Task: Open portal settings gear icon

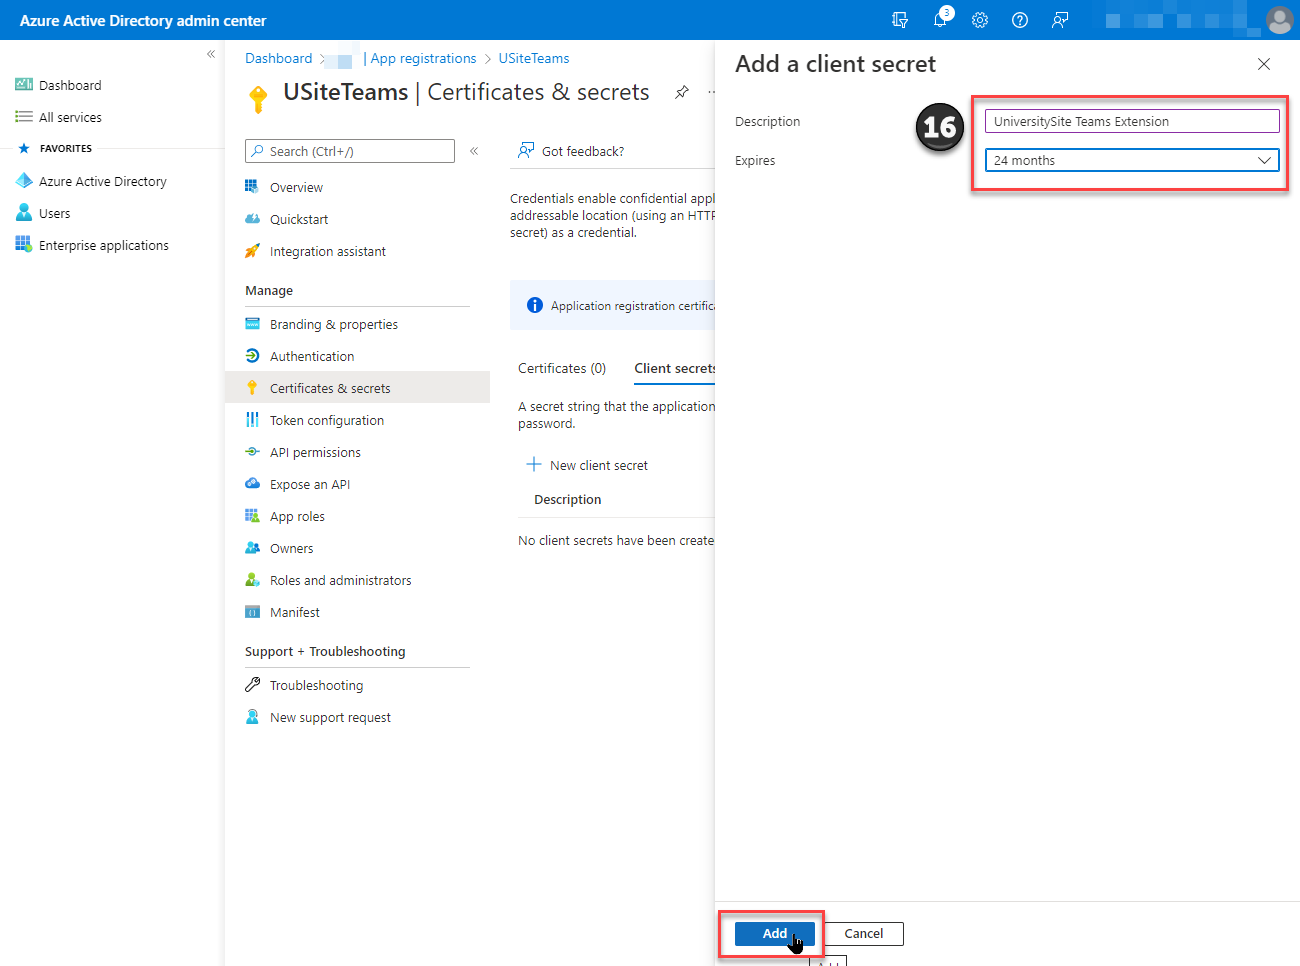Action: [x=980, y=20]
